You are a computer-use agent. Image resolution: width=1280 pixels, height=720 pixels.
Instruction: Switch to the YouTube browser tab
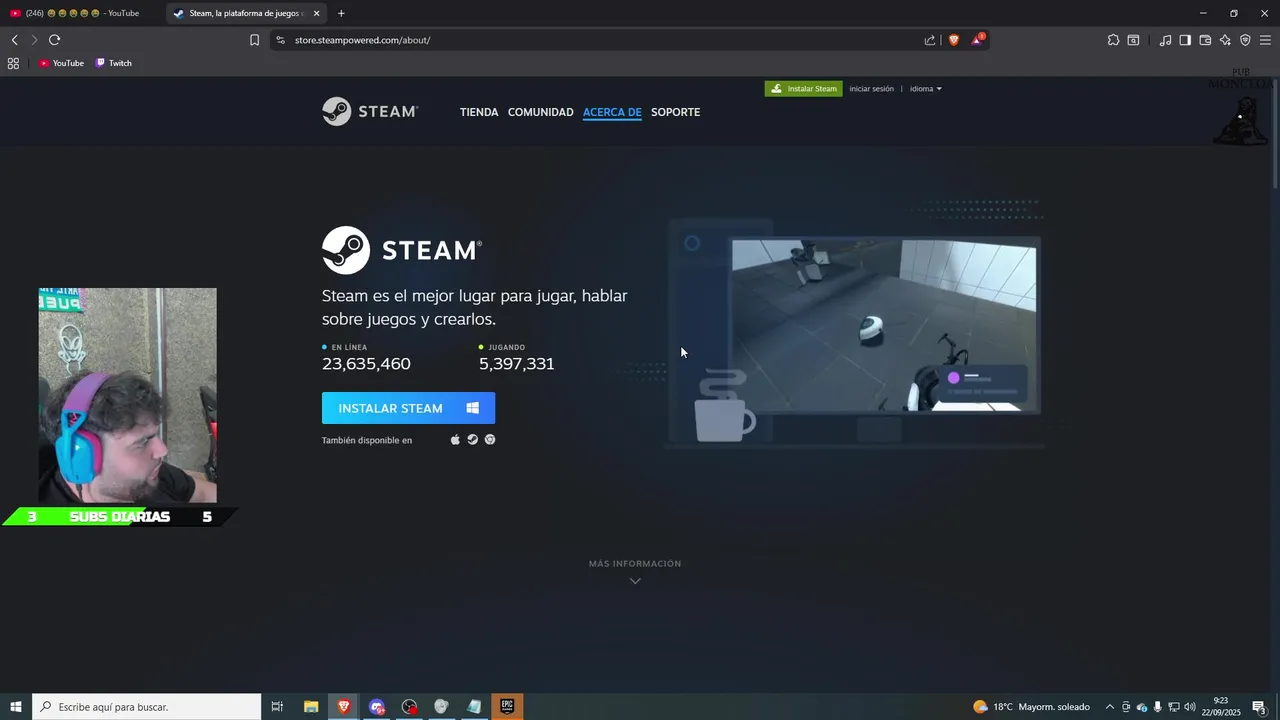(x=80, y=13)
